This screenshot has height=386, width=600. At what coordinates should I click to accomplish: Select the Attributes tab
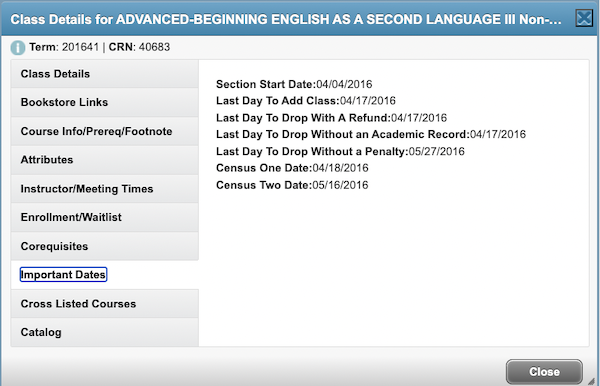(104, 160)
